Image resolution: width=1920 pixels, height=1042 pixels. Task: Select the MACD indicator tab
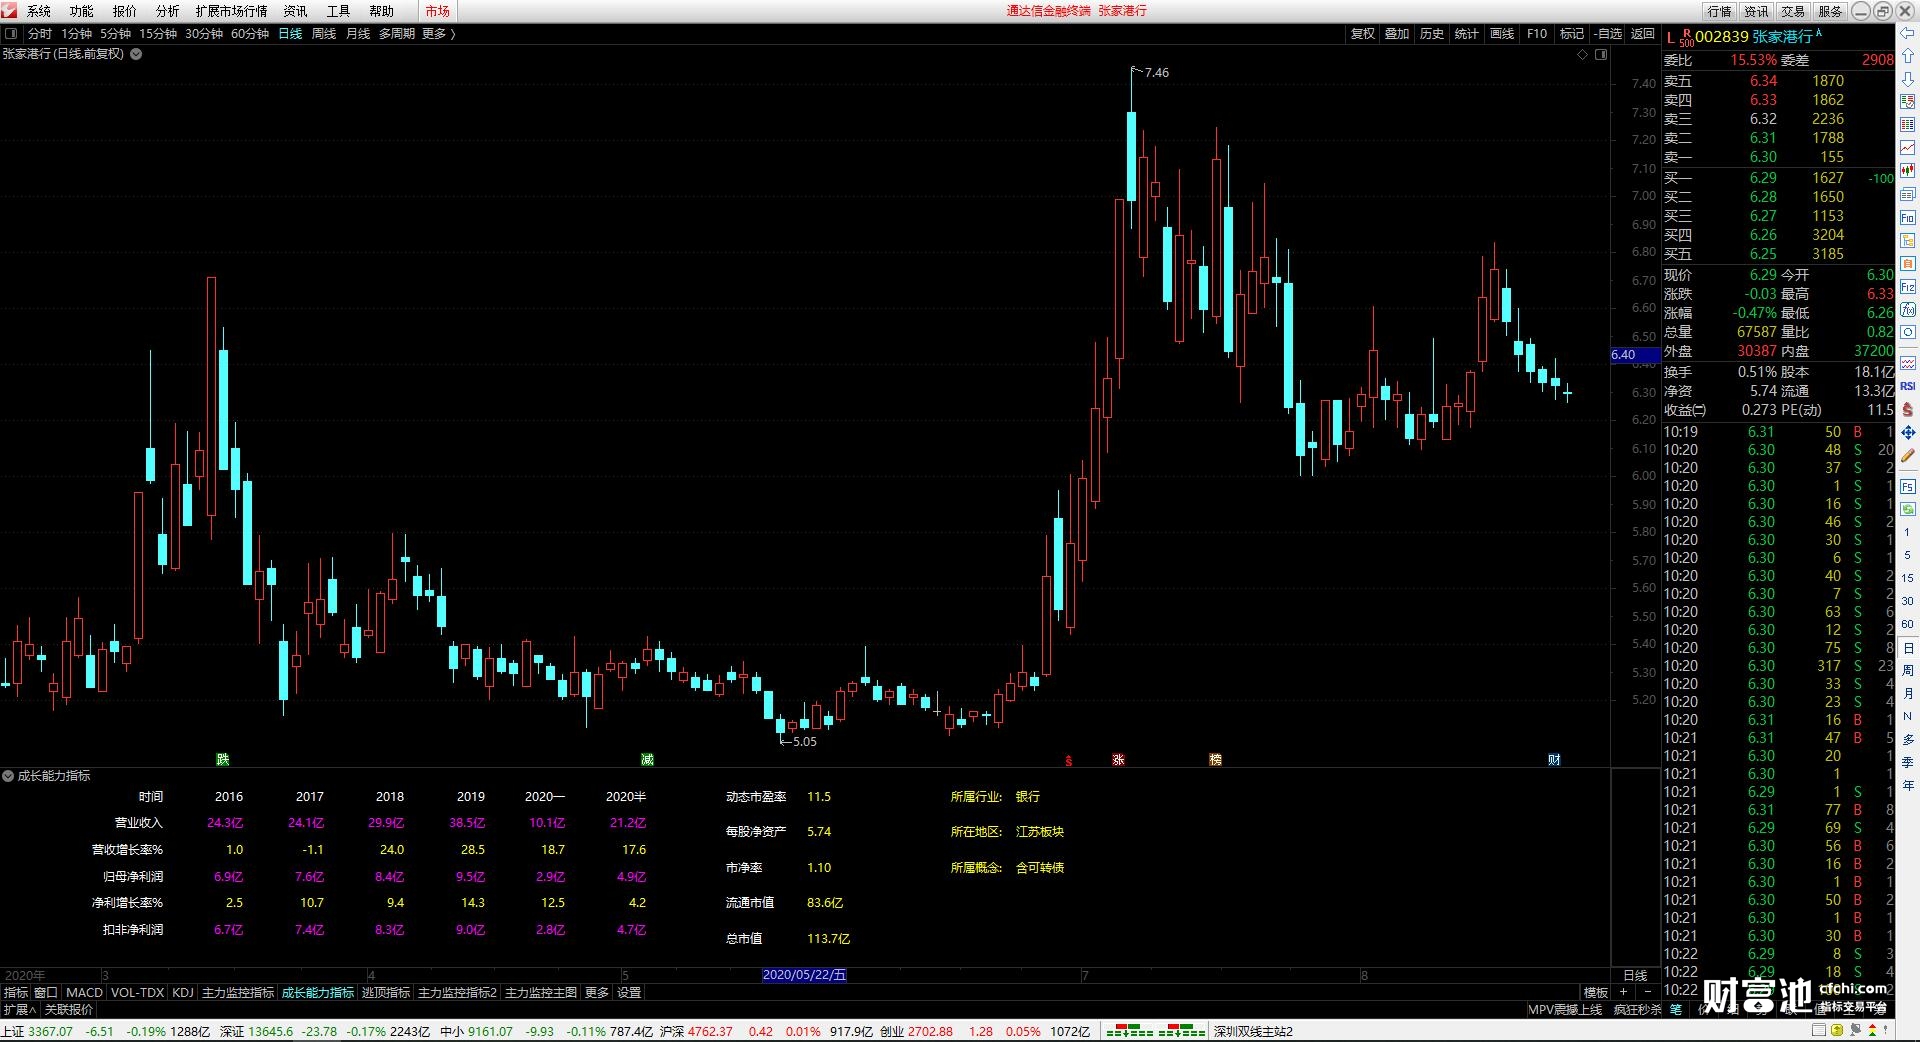[x=84, y=993]
